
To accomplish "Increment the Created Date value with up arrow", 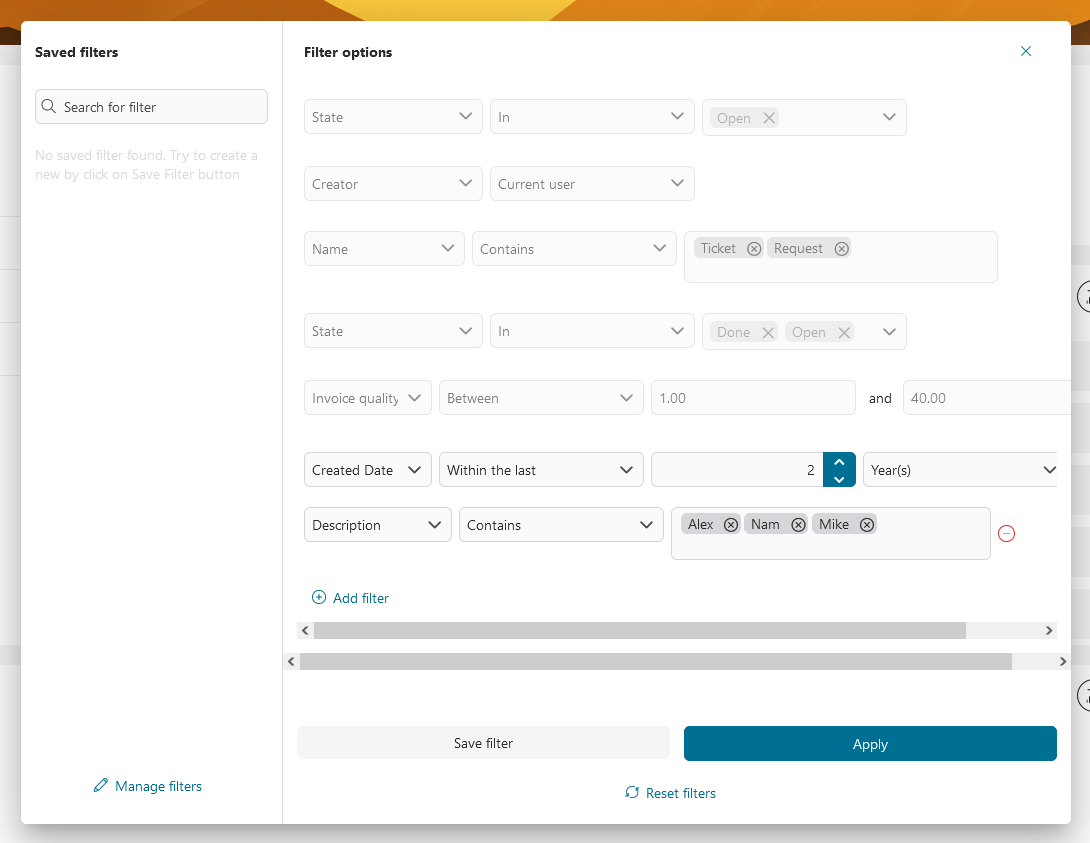I will click(839, 461).
